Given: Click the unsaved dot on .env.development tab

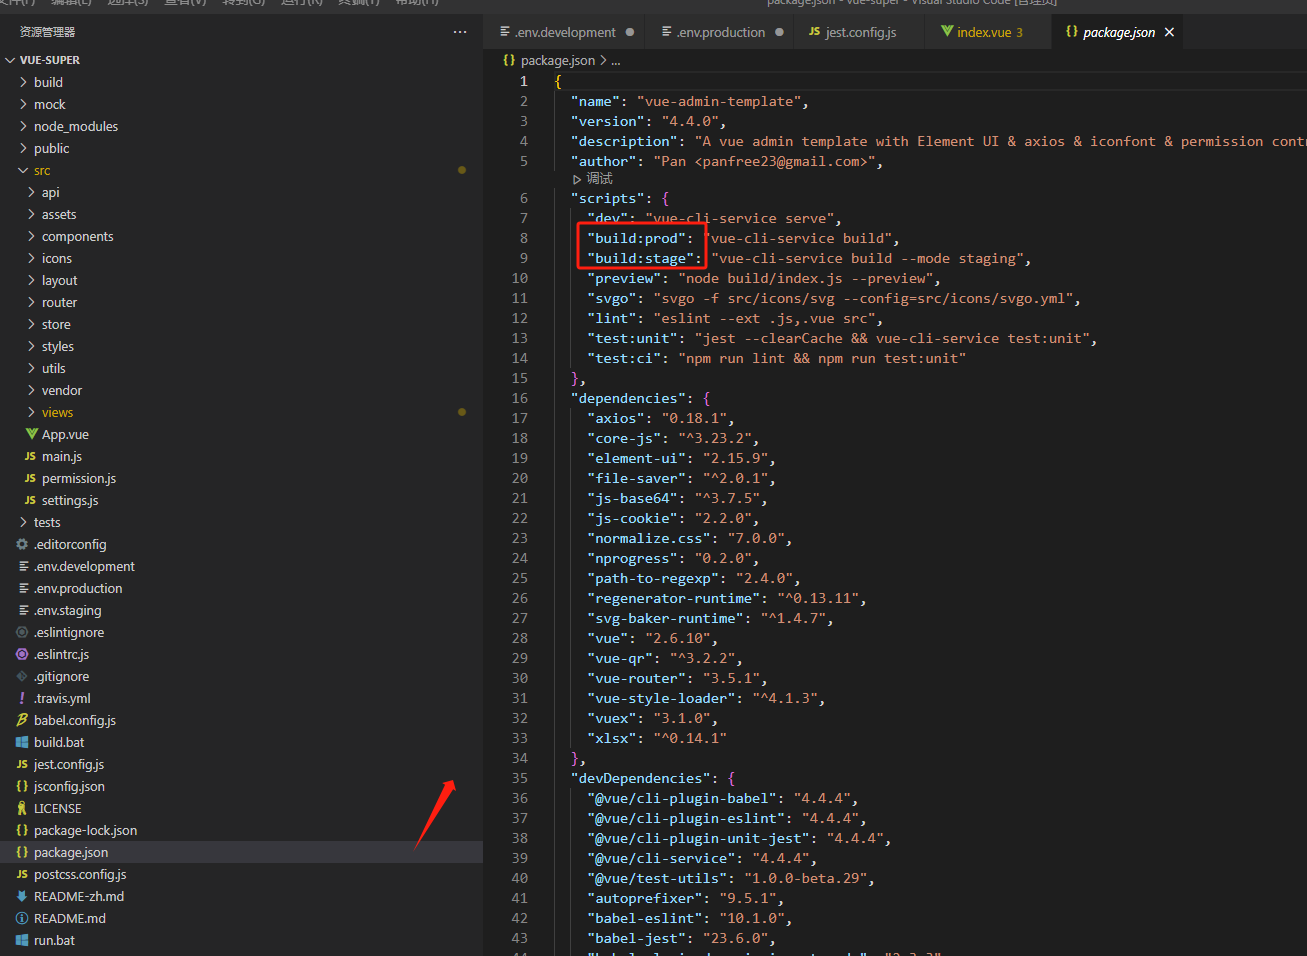Looking at the screenshot, I should pyautogui.click(x=630, y=32).
